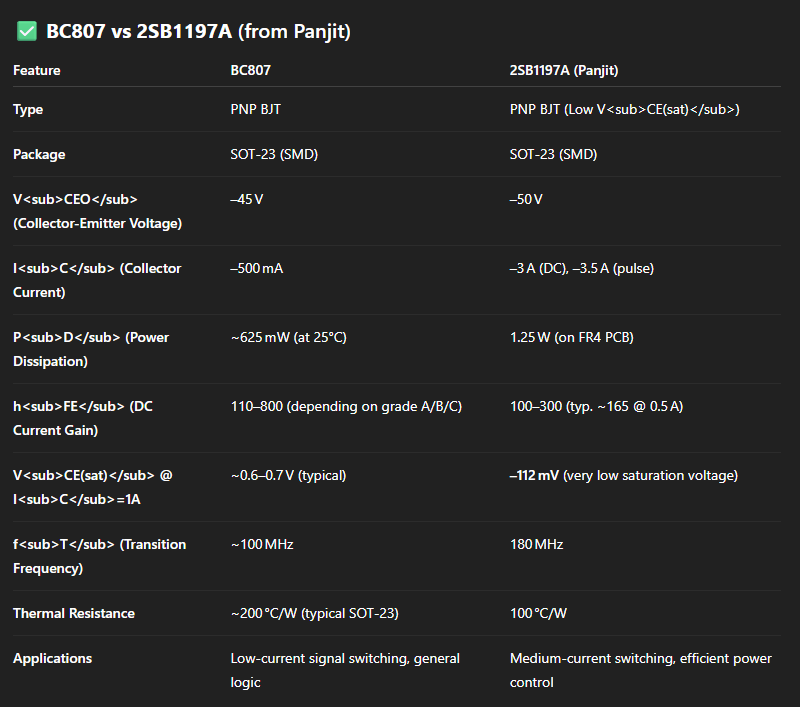Select the "h<sub>FE</sub> (DC Current Gain)" label
The image size is (800, 707).
[83, 418]
